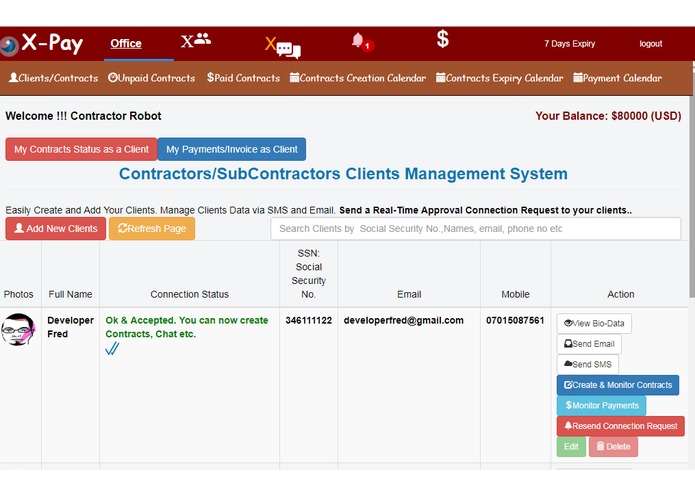Screen dimensions: 695x494
Task: Click My Contracts Status as a Client
Action: coord(81,149)
